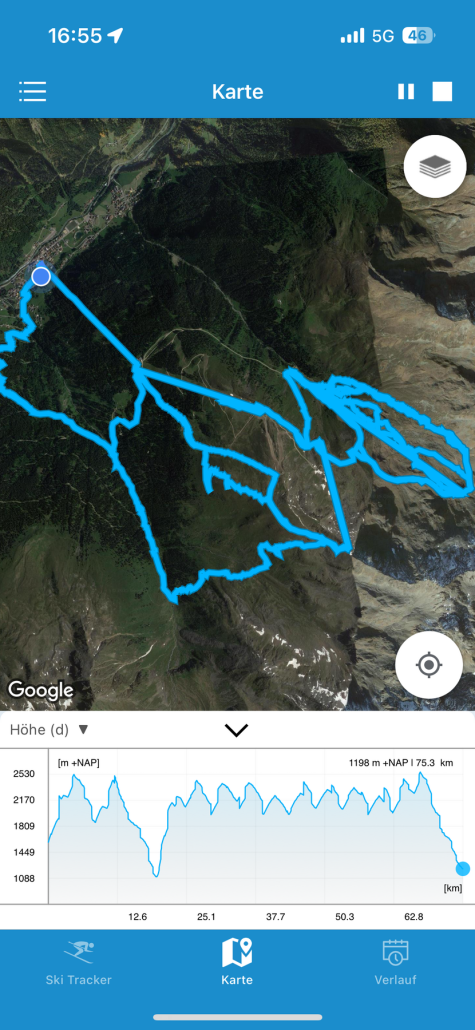Tap the location arrow in status bar
Viewport: 475px width, 1030px height.
pos(116,35)
